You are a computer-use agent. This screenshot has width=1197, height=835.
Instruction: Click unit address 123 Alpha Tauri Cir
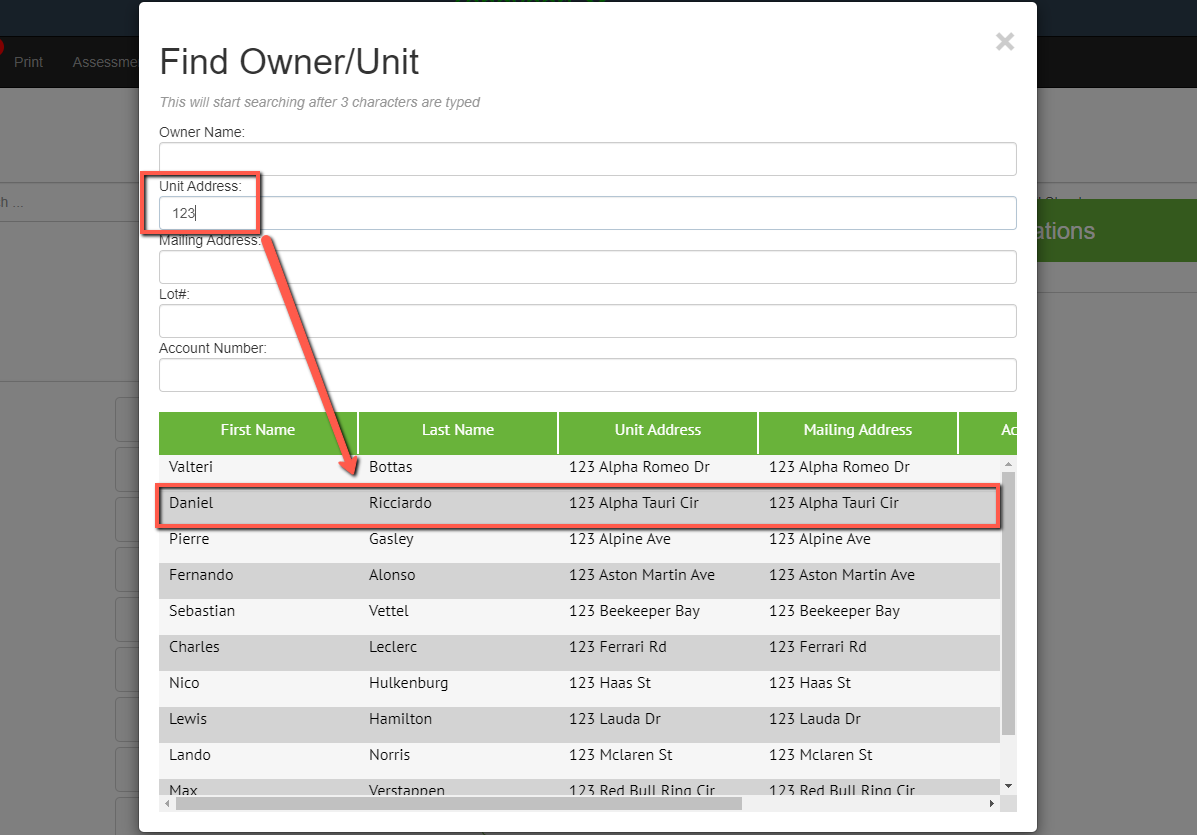click(634, 502)
